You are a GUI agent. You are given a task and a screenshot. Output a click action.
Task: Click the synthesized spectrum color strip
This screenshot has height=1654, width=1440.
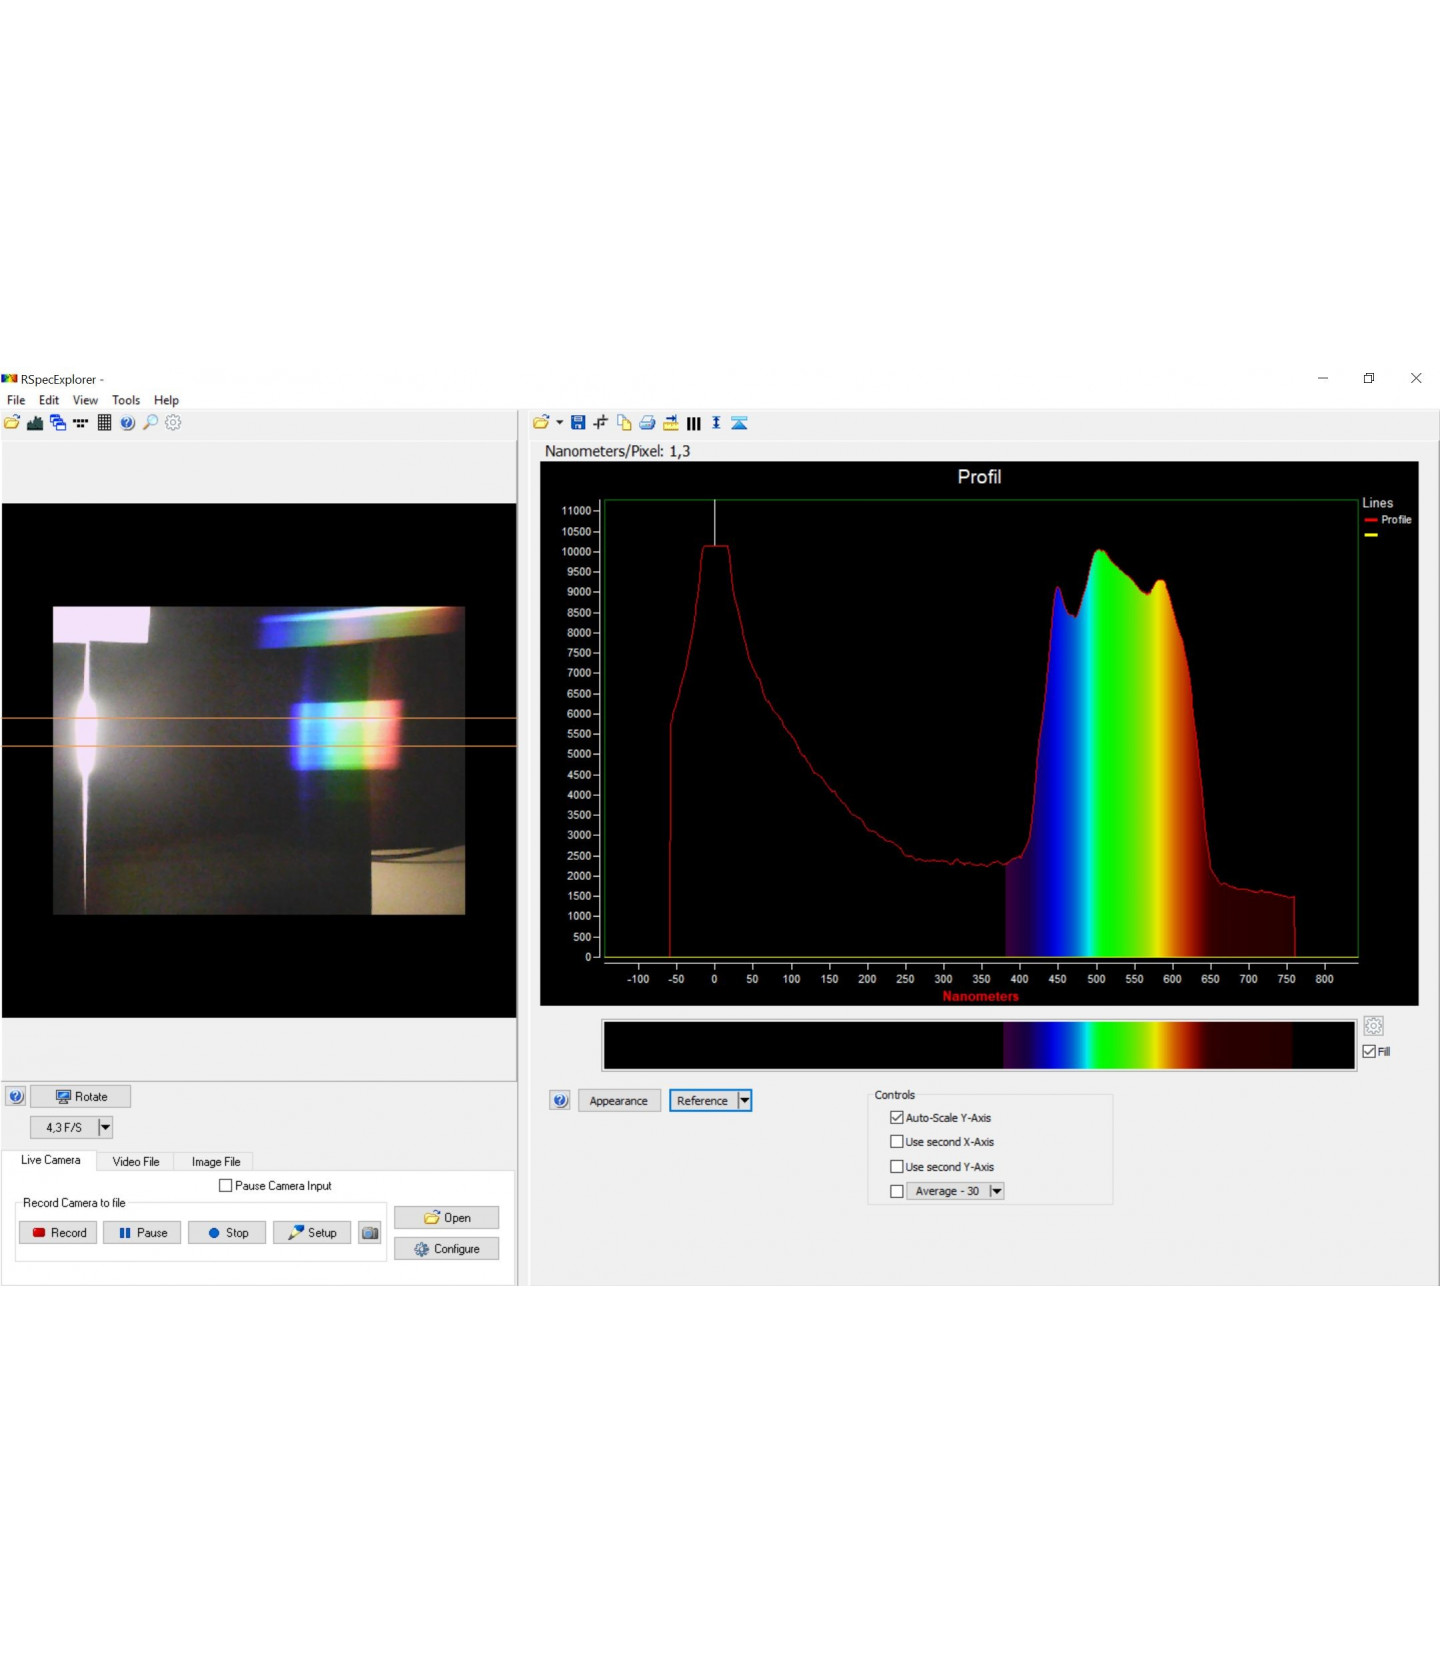point(979,1045)
